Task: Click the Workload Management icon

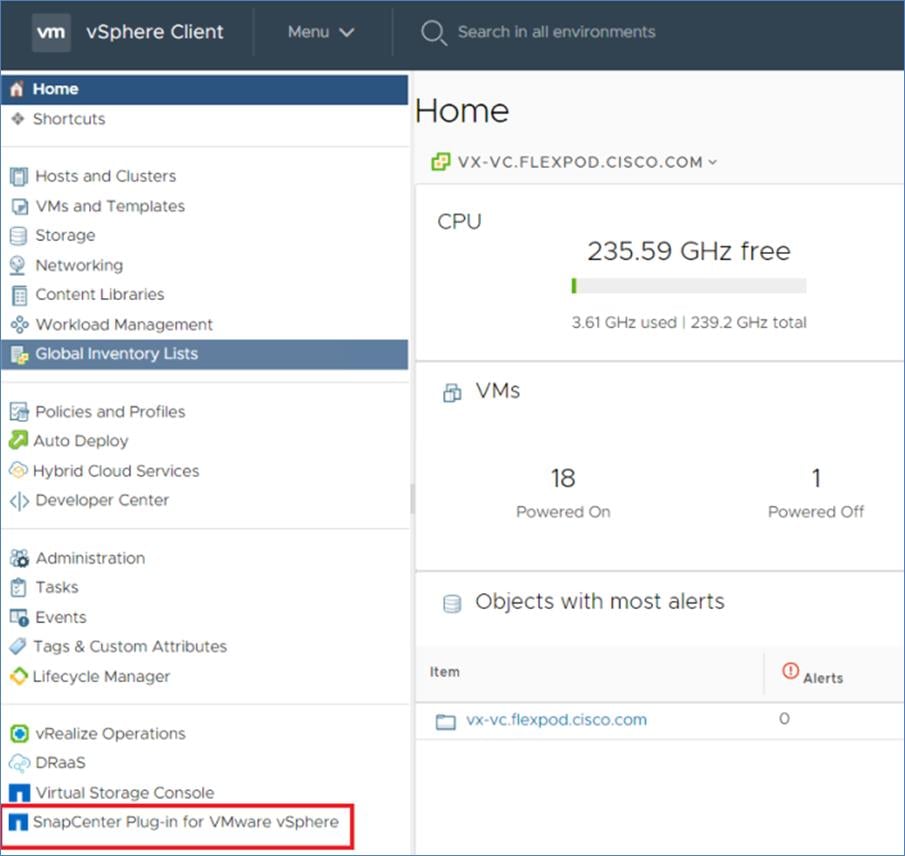Action: point(19,325)
